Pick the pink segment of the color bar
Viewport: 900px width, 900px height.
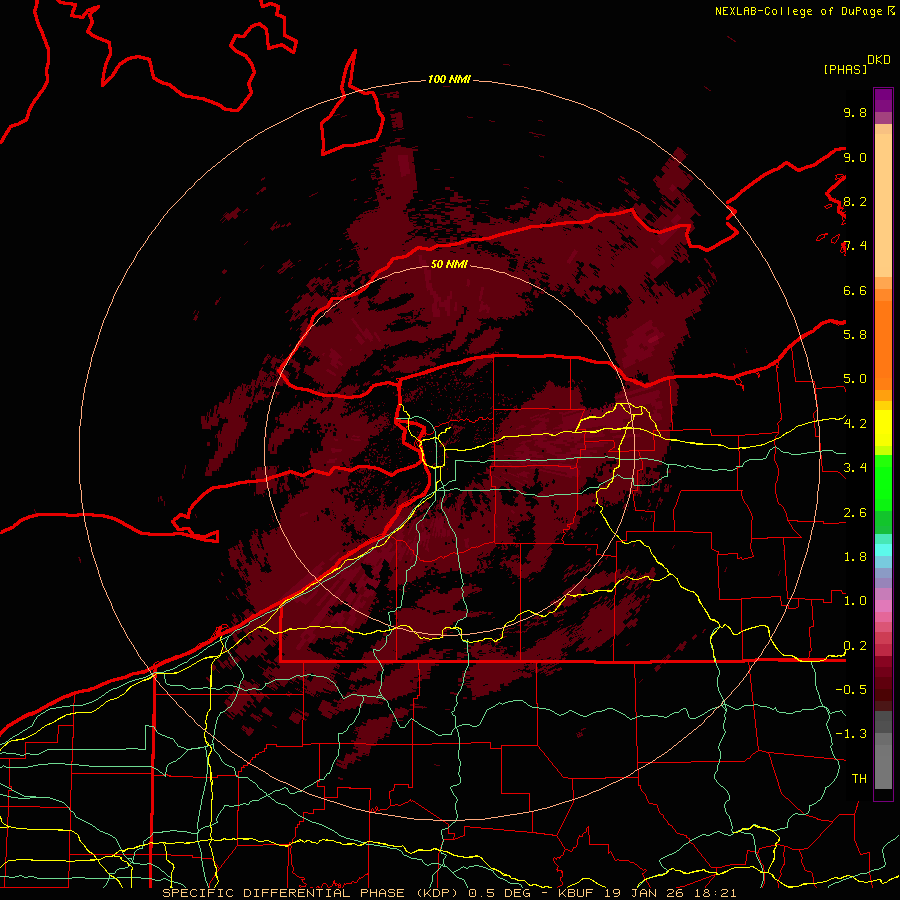[x=883, y=606]
